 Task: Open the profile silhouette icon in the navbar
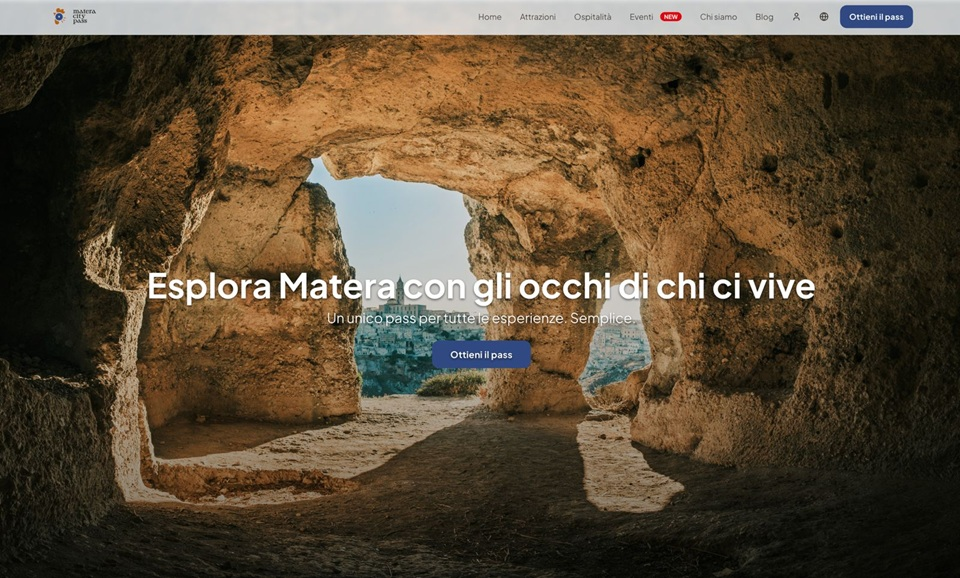coord(795,16)
